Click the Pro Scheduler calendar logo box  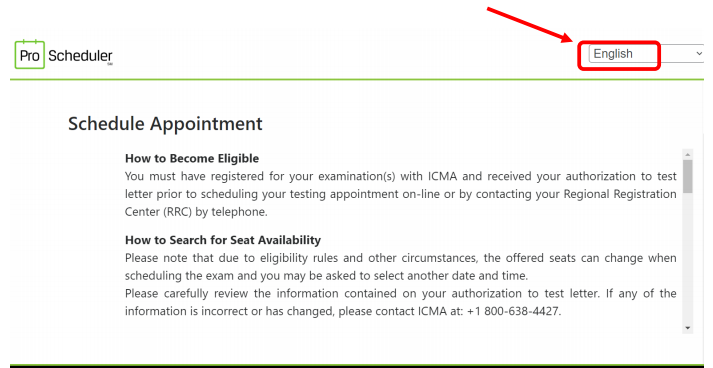point(30,55)
